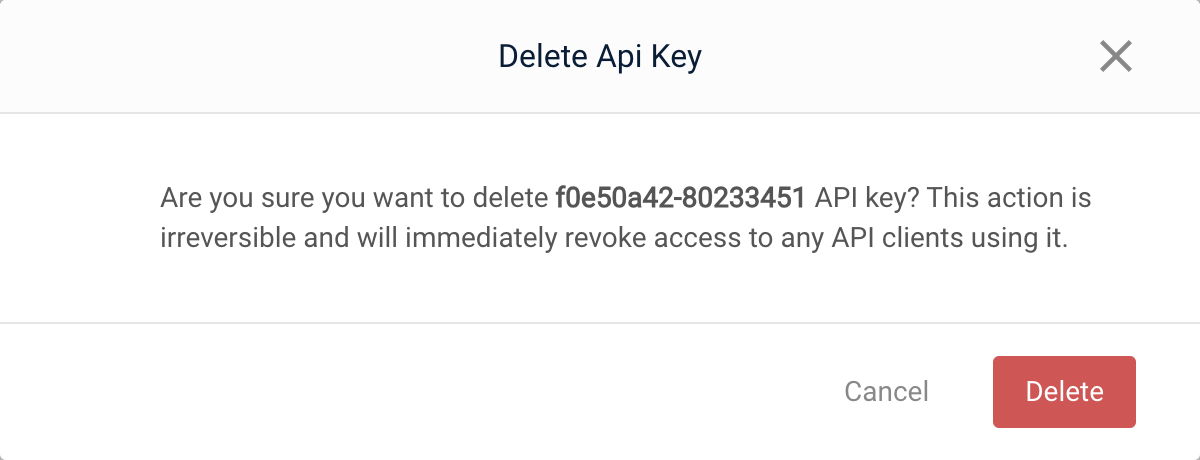
Task: Click blank body area below the message
Action: (x=600, y=292)
